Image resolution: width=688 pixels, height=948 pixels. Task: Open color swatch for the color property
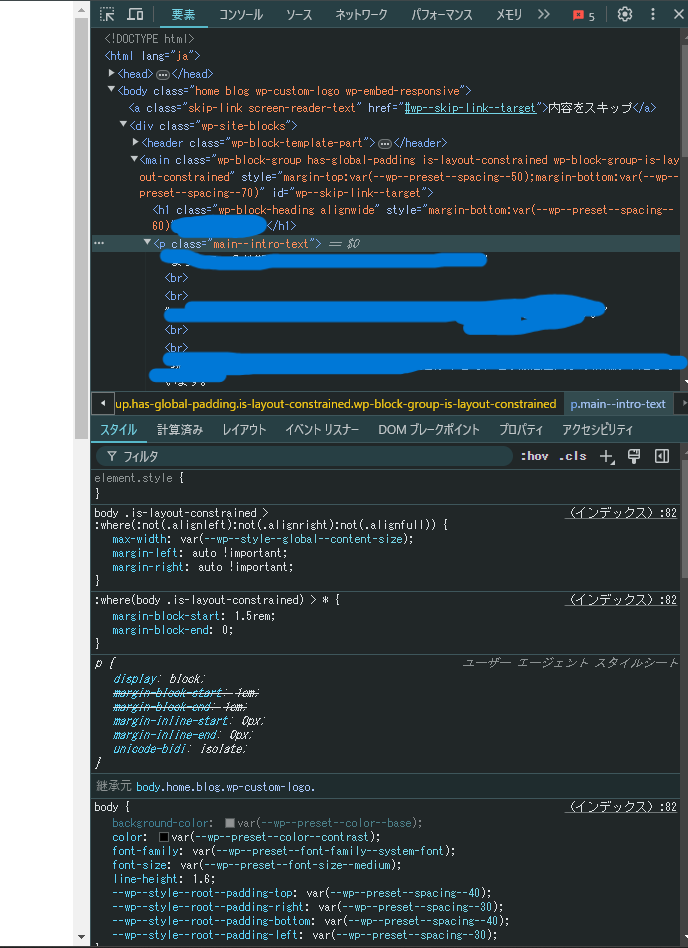[x=162, y=836]
